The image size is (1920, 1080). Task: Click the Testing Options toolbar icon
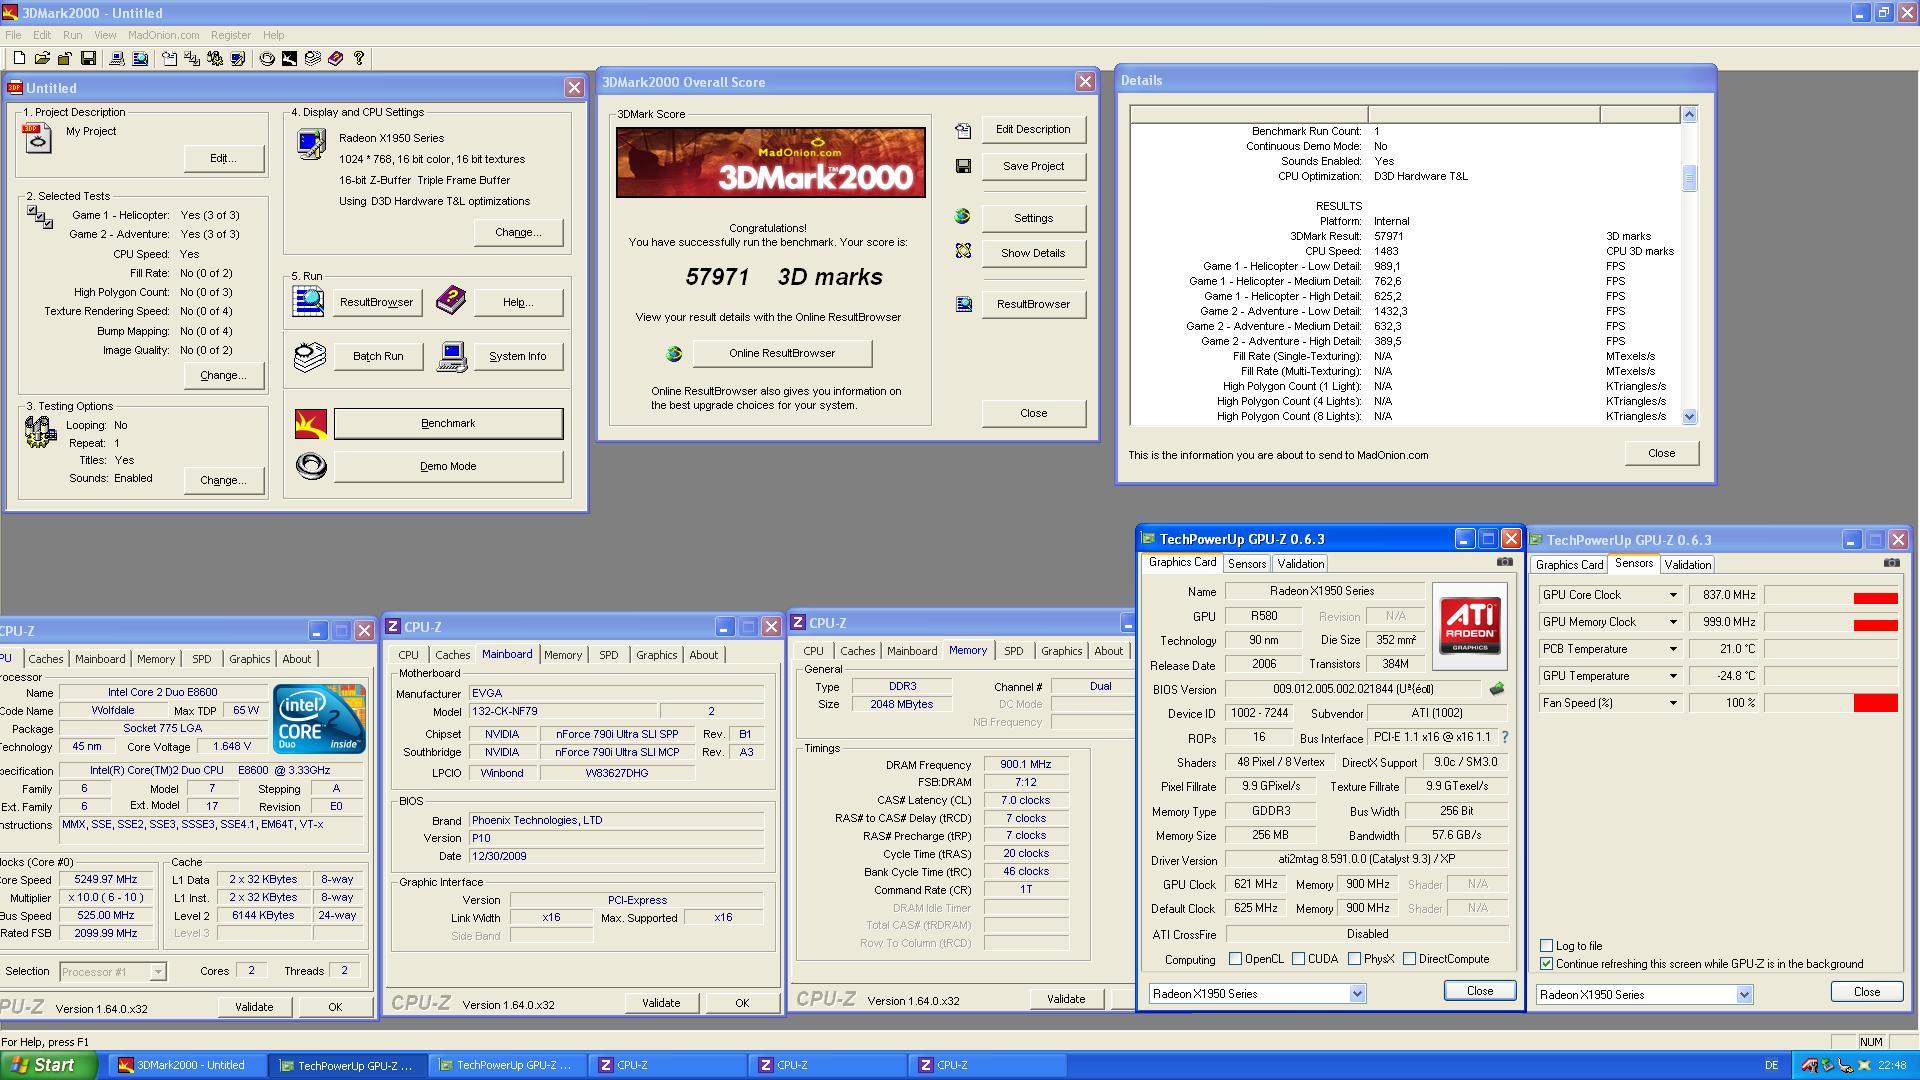pos(215,59)
